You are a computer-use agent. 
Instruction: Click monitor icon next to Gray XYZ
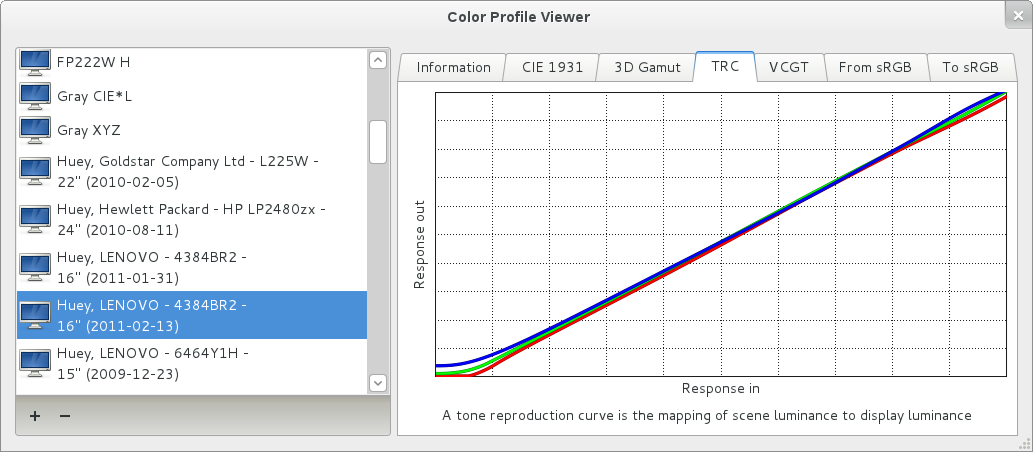click(x=35, y=130)
